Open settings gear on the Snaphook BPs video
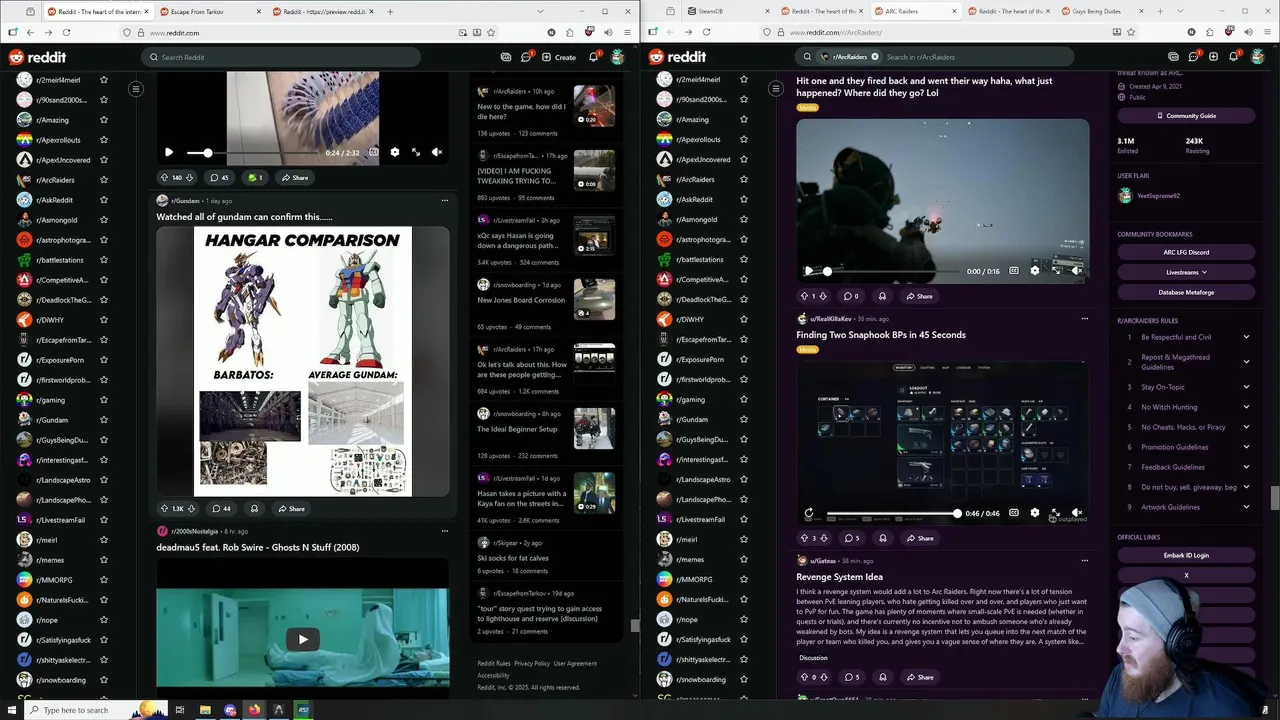This screenshot has height=720, width=1280. pos(1034,513)
